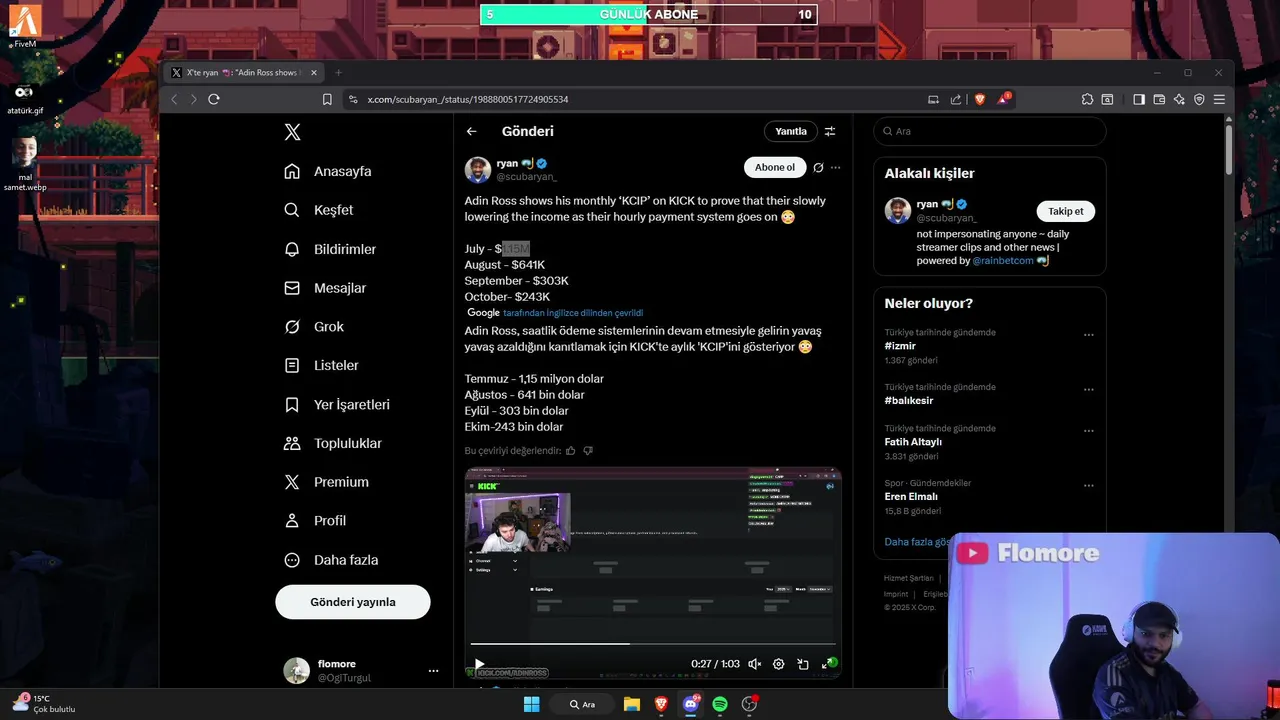Open Brave VPN shield icon
This screenshot has height=720, width=1280.
[x=1199, y=99]
